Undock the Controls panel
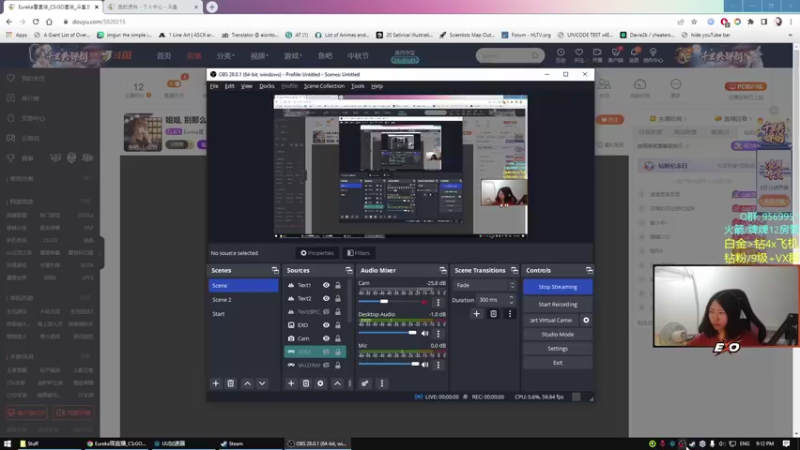The image size is (800, 450). click(589, 270)
